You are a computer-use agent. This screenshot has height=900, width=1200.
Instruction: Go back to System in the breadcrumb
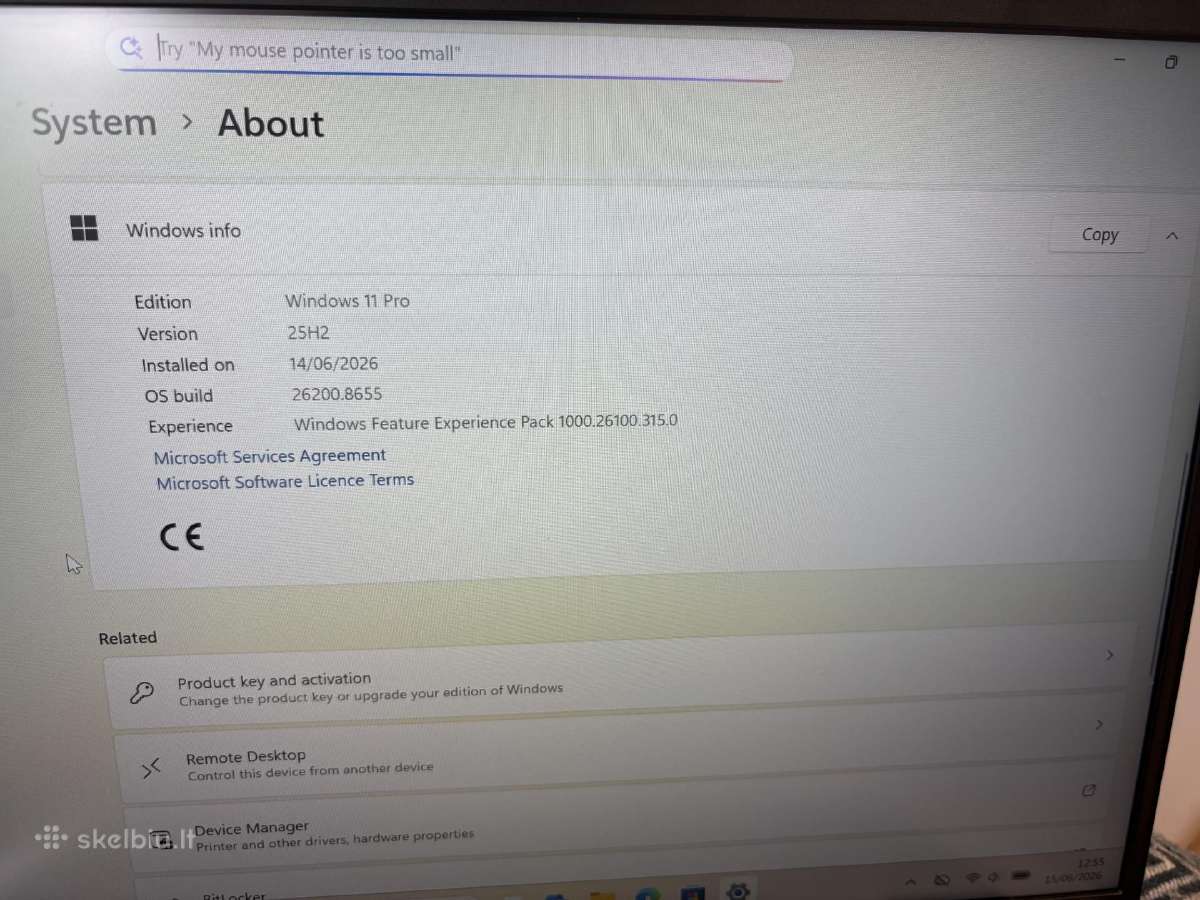point(94,123)
